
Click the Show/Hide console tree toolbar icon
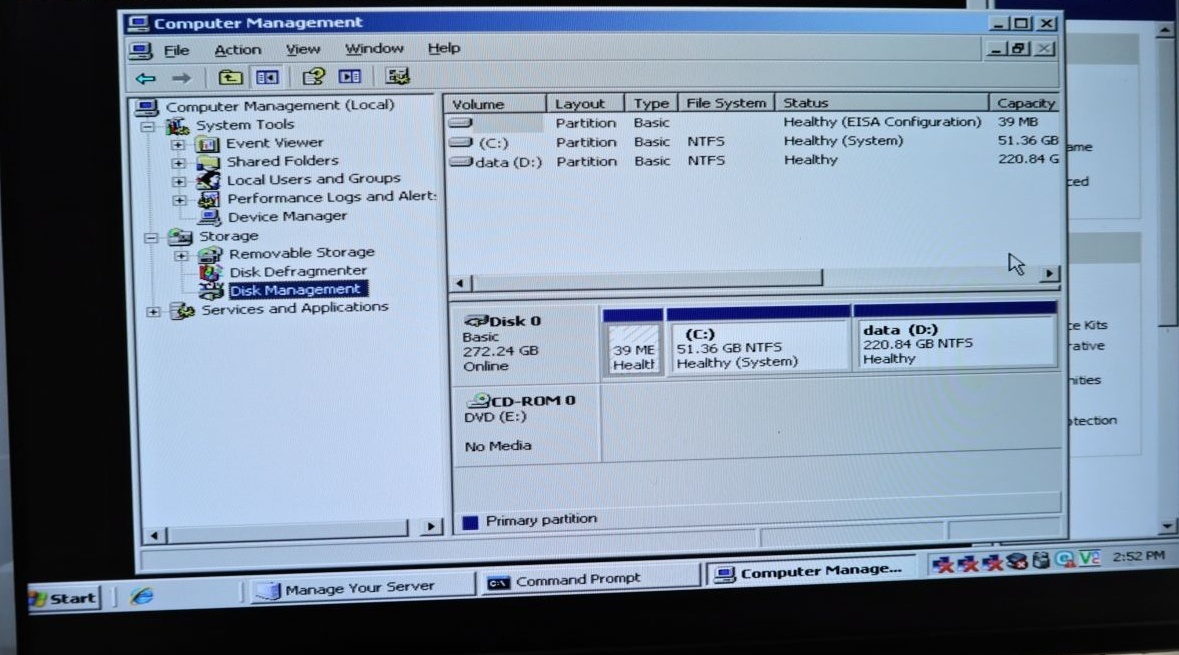tap(266, 76)
